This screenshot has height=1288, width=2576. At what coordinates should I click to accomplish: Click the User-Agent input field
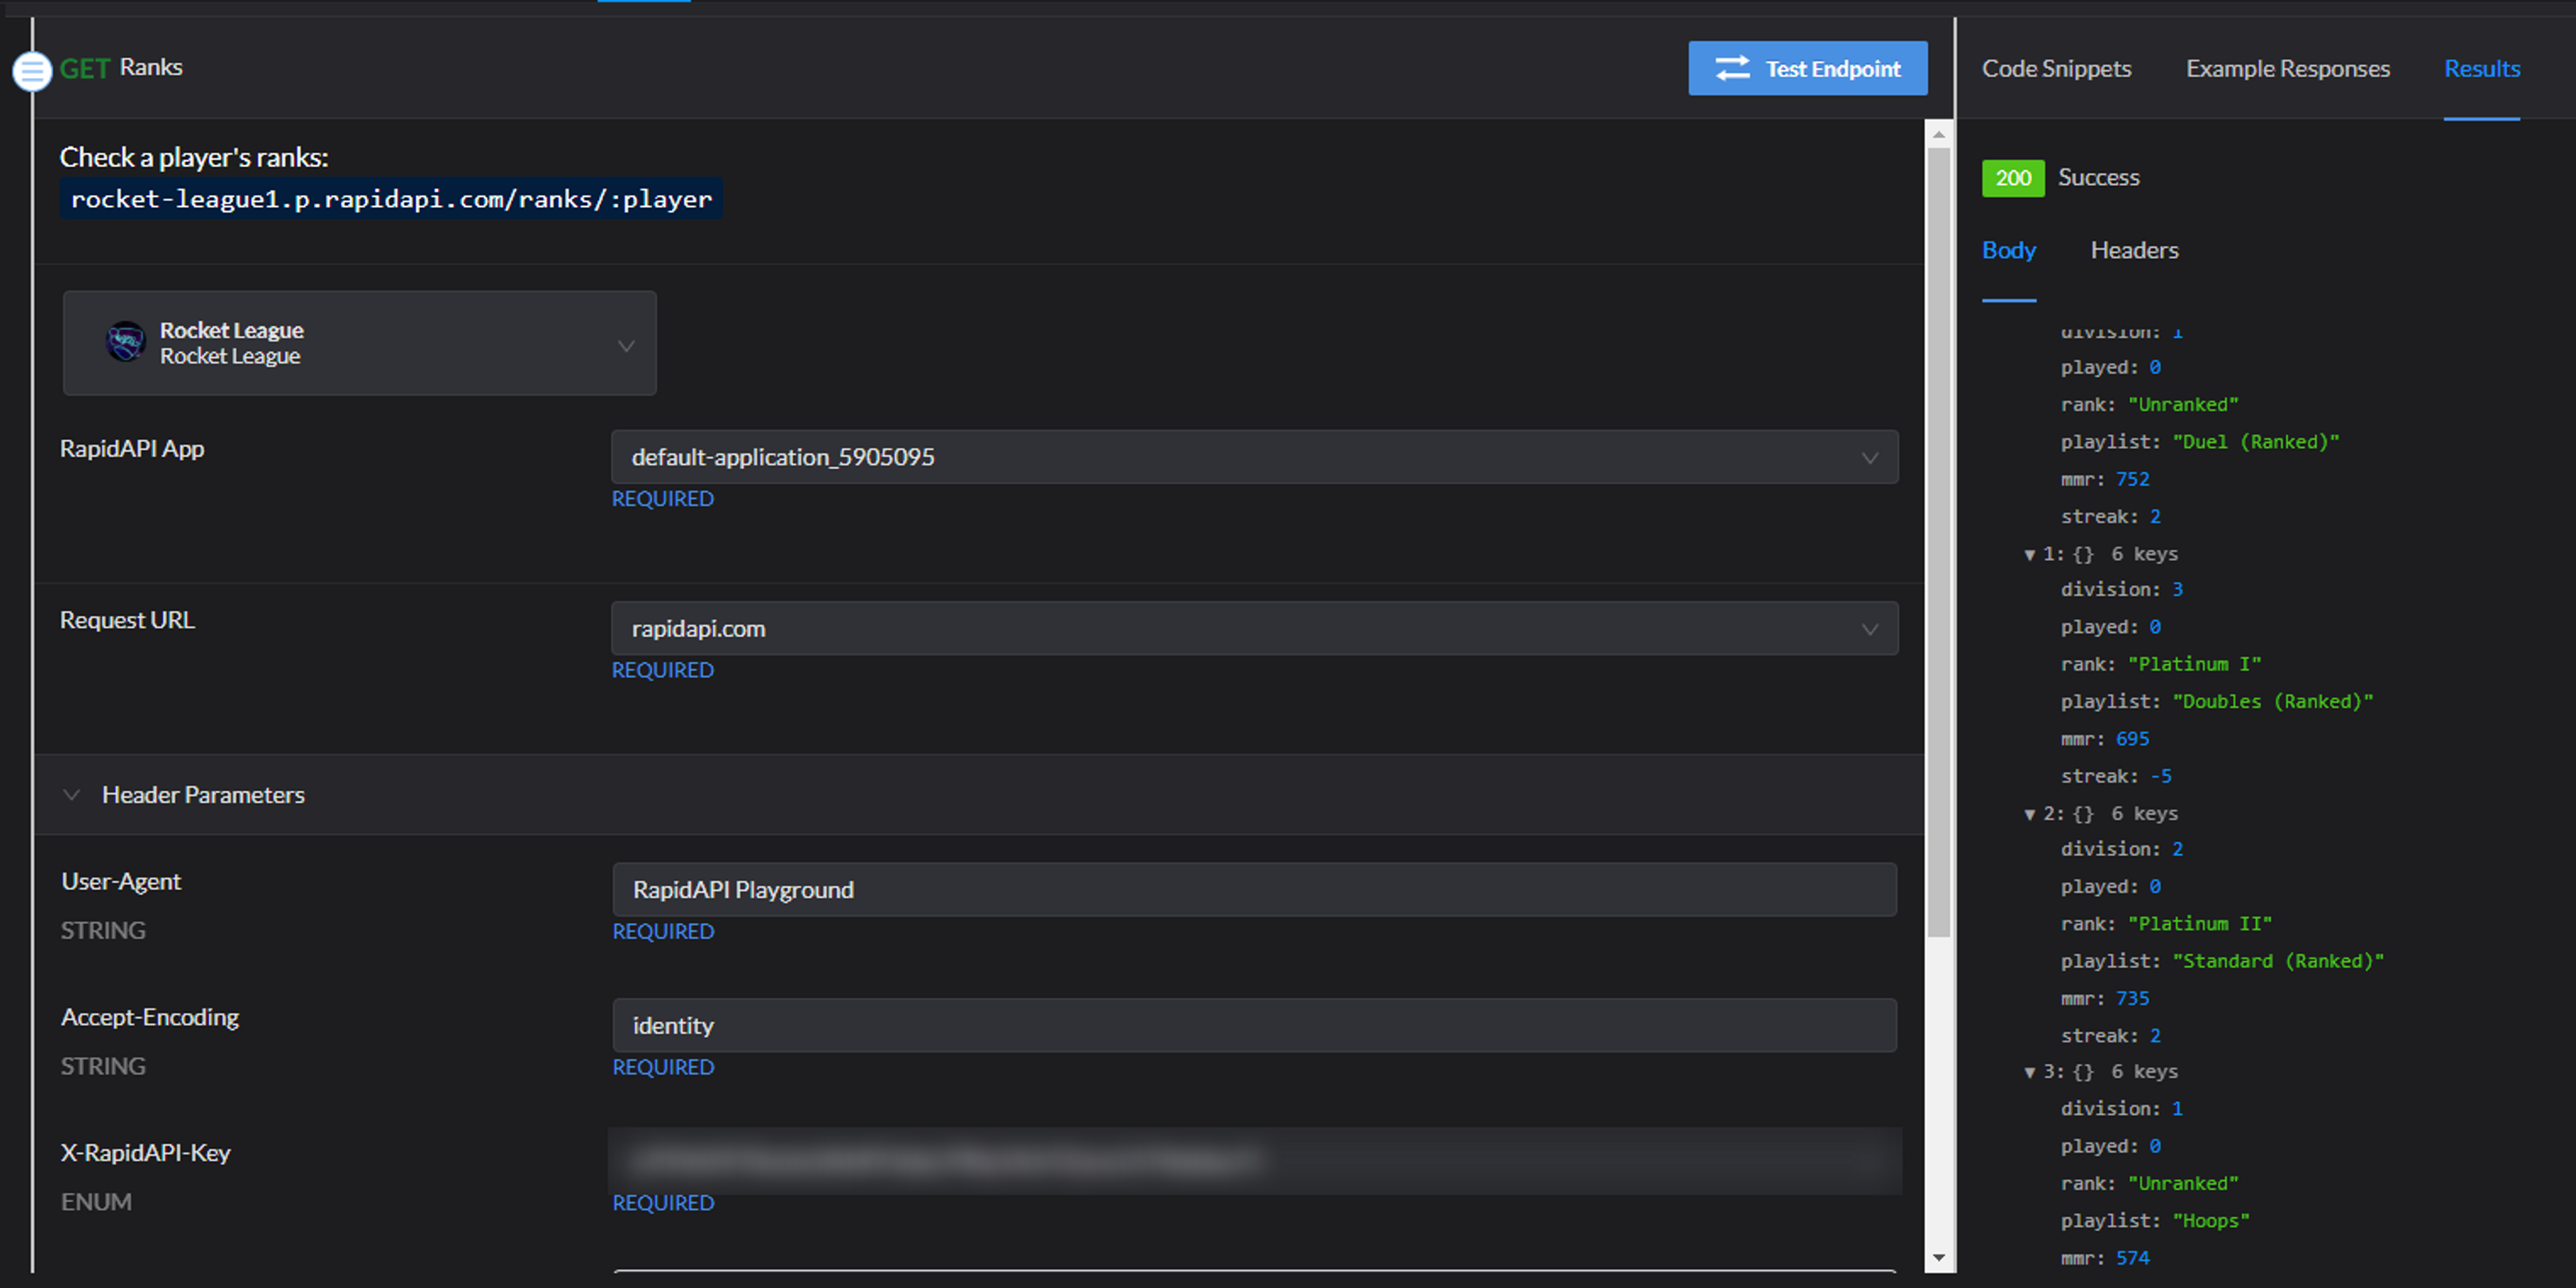pos(1254,890)
